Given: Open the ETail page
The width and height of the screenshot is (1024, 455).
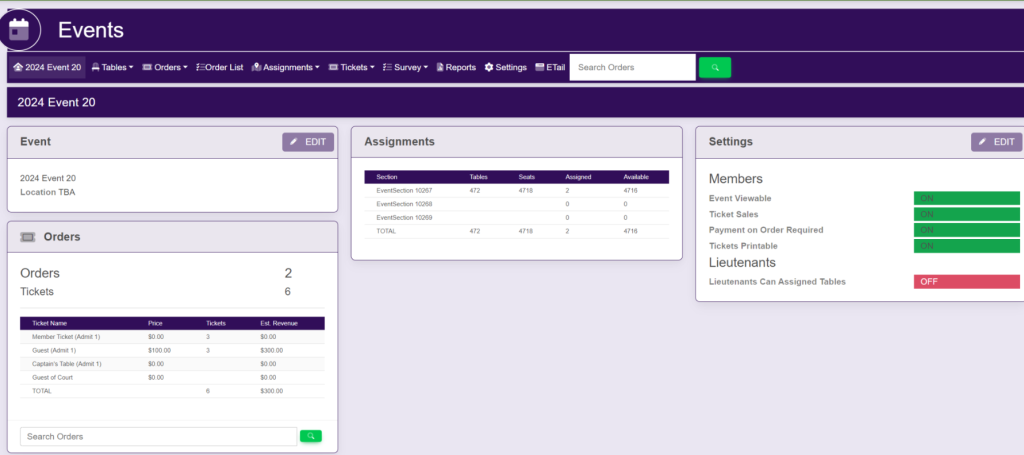Looking at the screenshot, I should (551, 68).
